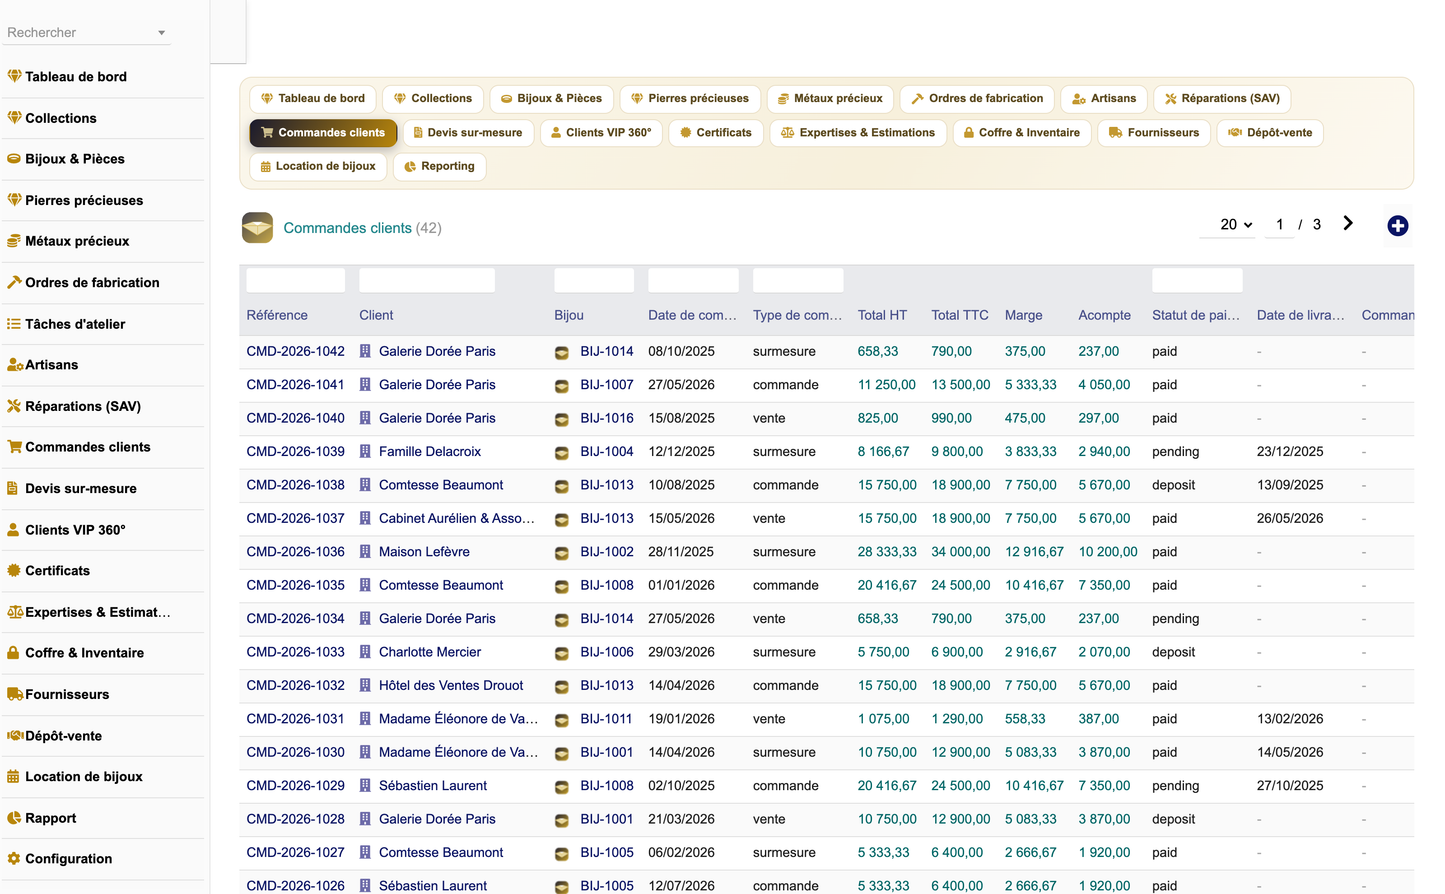Click the page number field showing 1
Image resolution: width=1445 pixels, height=894 pixels.
1279,224
